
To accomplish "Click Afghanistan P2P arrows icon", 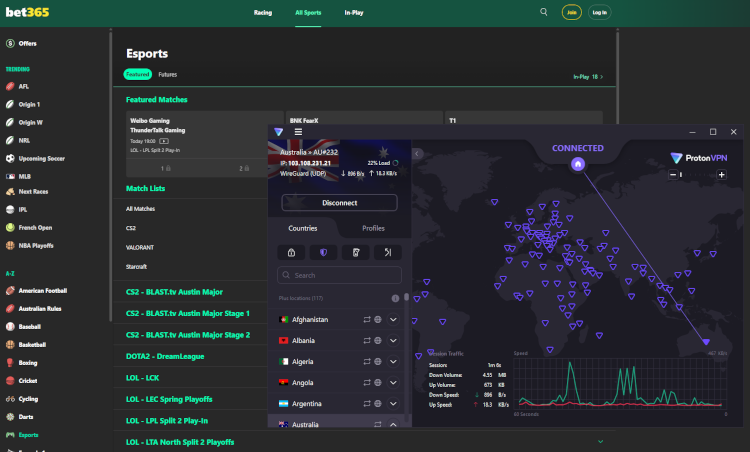I will [x=367, y=320].
